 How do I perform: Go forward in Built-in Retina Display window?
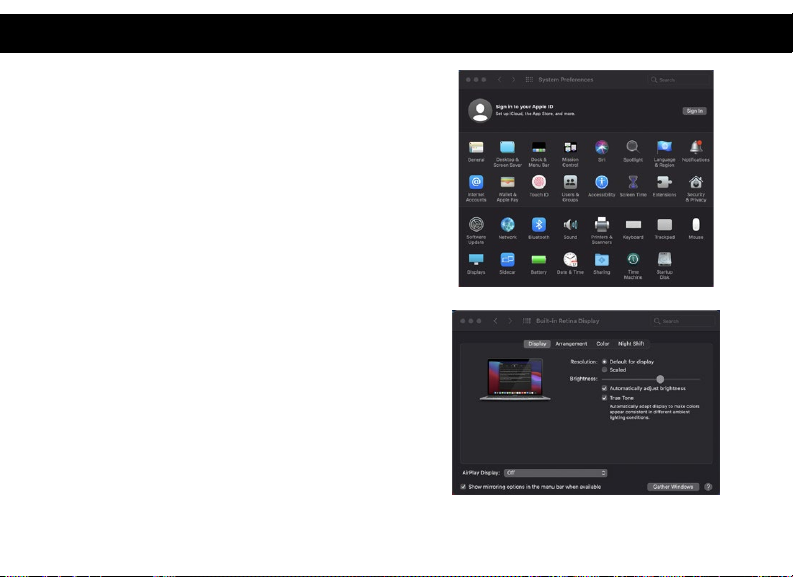(510, 321)
